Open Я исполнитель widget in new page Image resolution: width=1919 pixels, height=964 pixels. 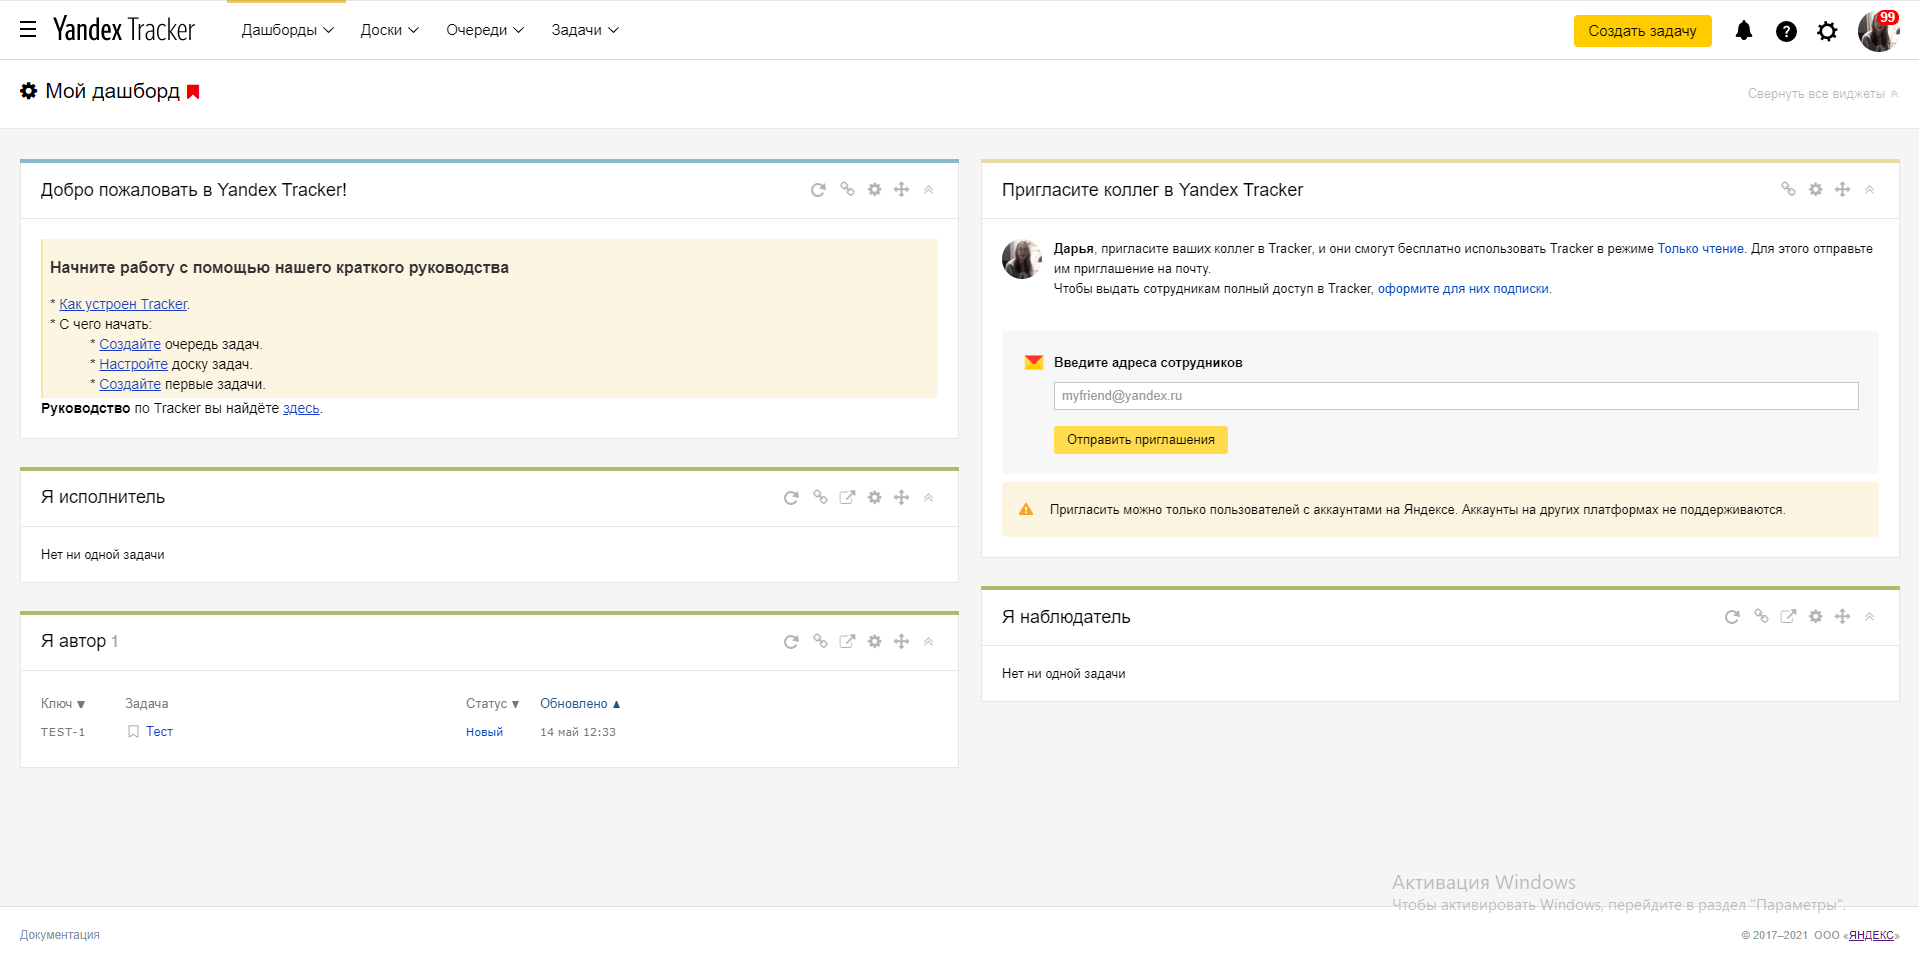pyautogui.click(x=847, y=497)
